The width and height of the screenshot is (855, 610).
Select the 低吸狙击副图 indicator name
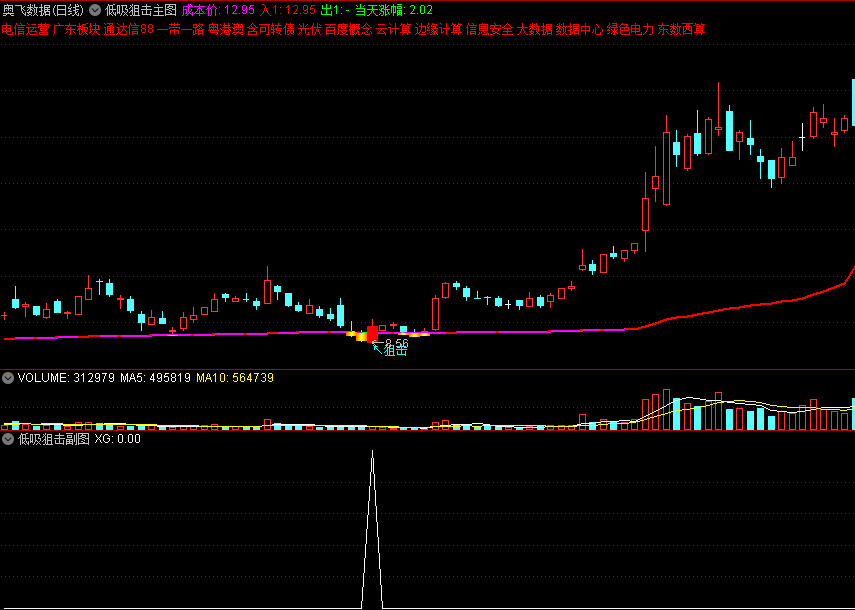(x=54, y=439)
